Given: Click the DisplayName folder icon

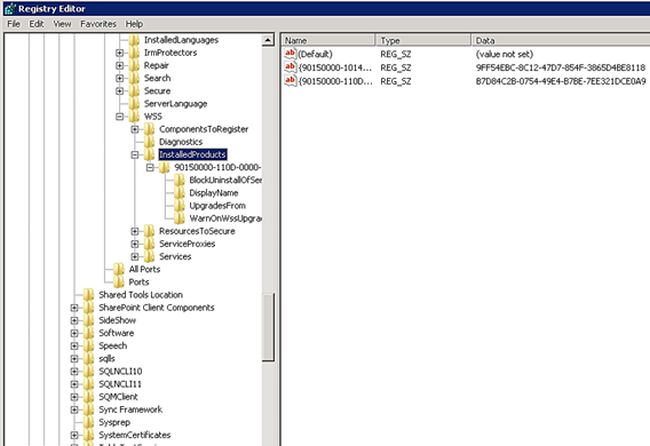Looking at the screenshot, I should click(x=179, y=193).
